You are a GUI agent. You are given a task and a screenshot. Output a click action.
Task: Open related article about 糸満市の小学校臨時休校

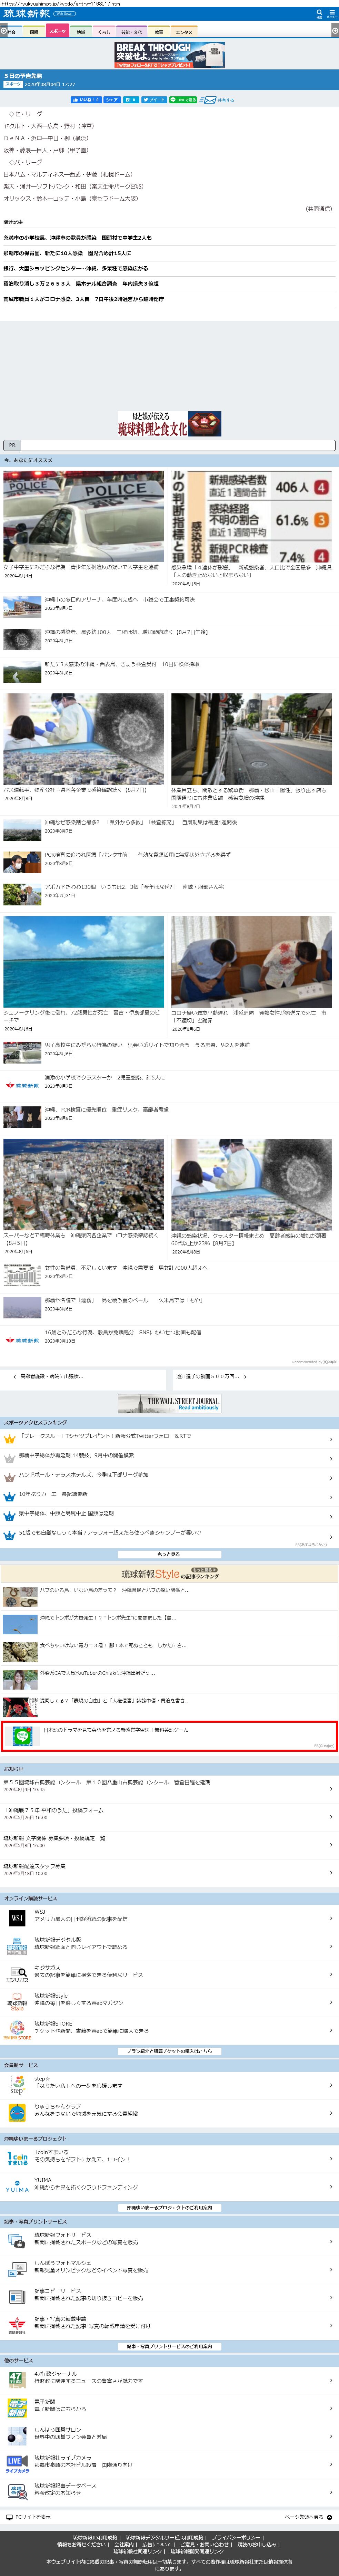pyautogui.click(x=78, y=238)
